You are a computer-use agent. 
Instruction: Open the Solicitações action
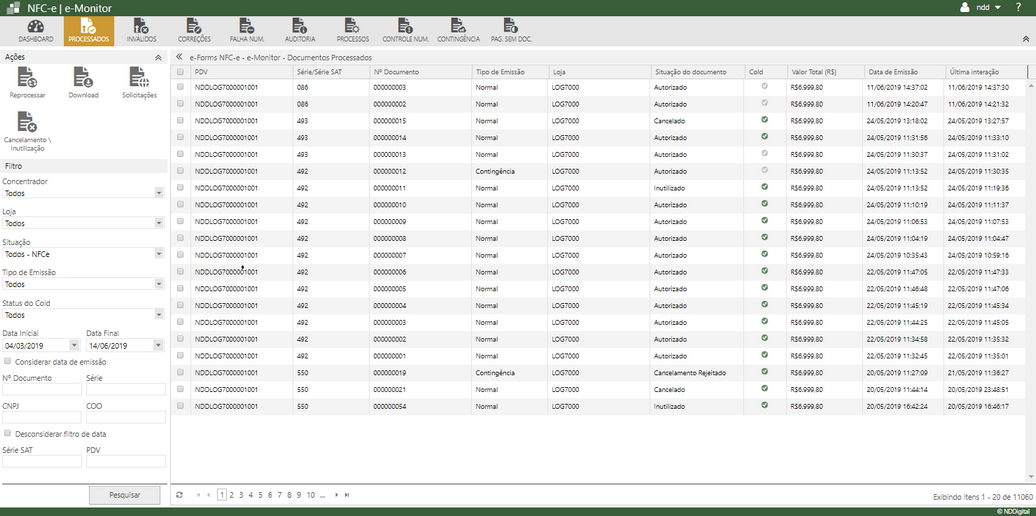point(139,79)
